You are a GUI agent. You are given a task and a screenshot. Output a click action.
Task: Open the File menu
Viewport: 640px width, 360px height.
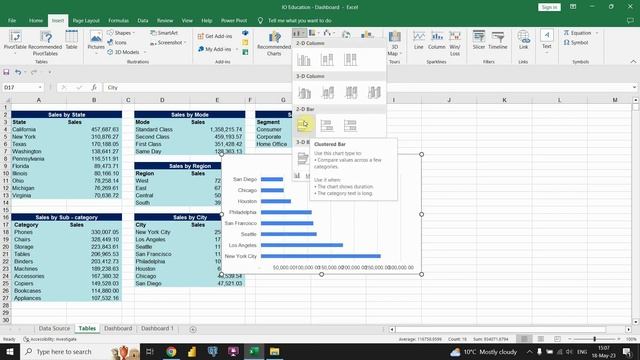pyautogui.click(x=12, y=20)
